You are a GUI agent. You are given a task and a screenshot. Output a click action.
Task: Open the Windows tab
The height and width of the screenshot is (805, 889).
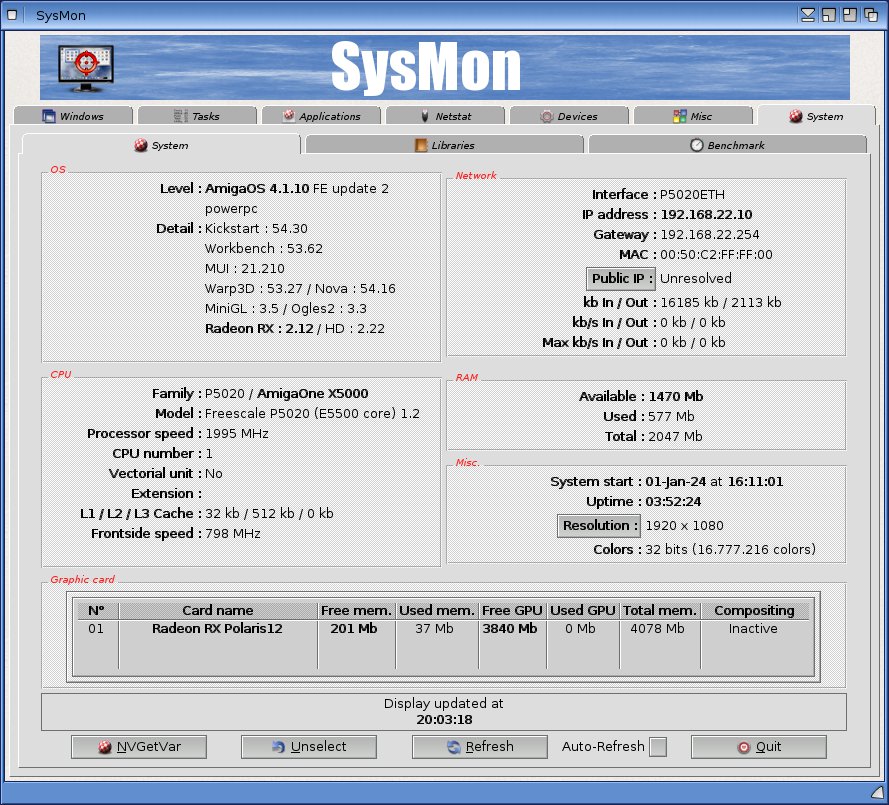coord(73,116)
